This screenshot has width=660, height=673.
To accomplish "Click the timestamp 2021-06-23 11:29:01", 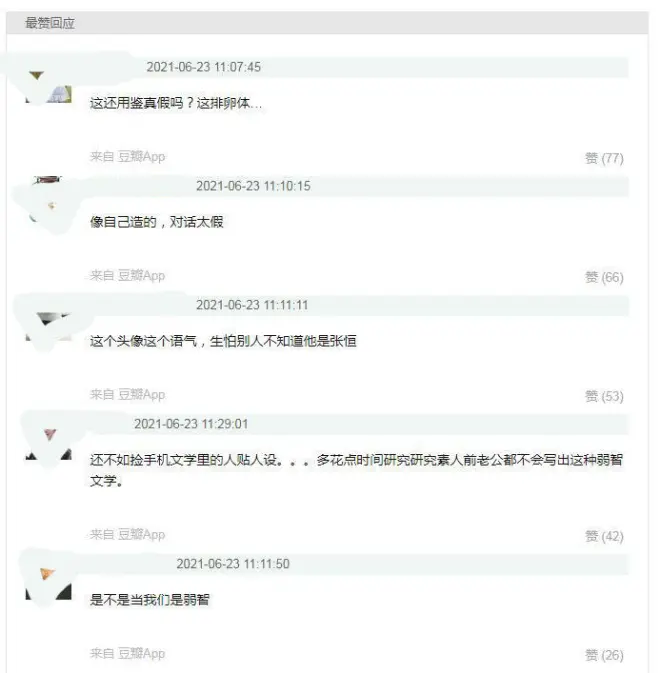I will (x=191, y=424).
